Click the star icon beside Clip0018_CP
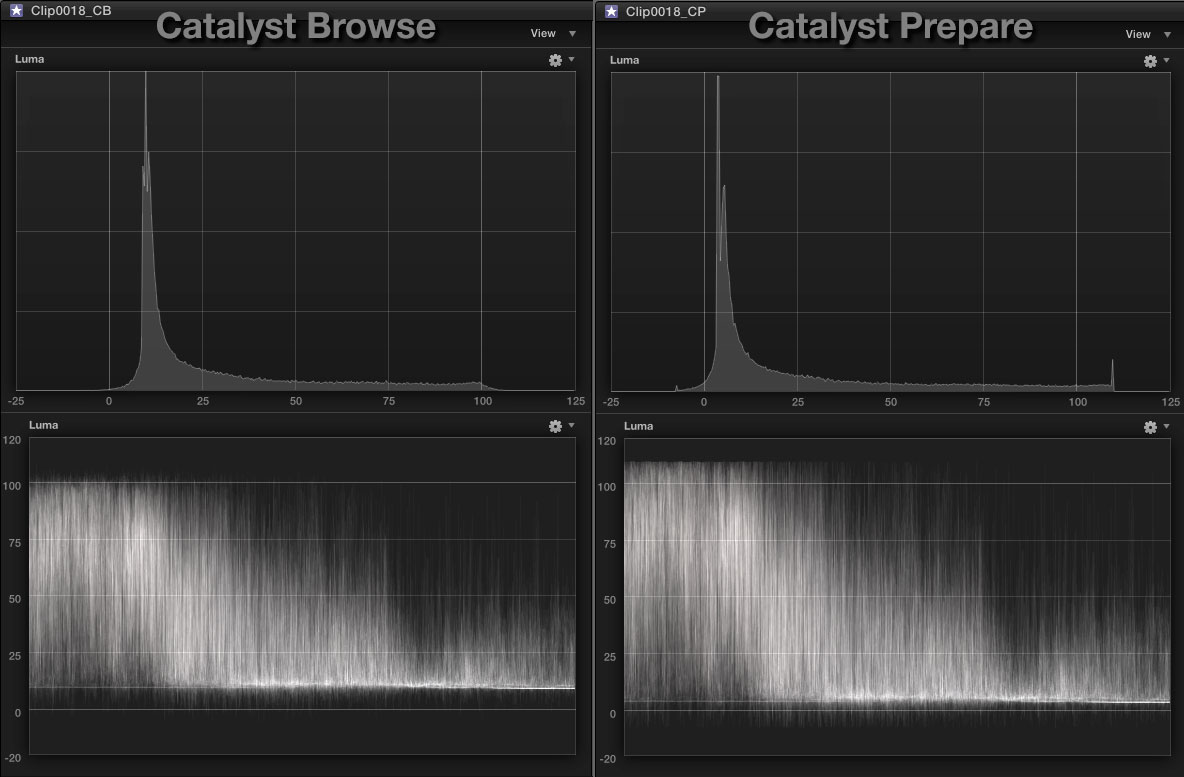Image resolution: width=1184 pixels, height=777 pixels. [612, 11]
